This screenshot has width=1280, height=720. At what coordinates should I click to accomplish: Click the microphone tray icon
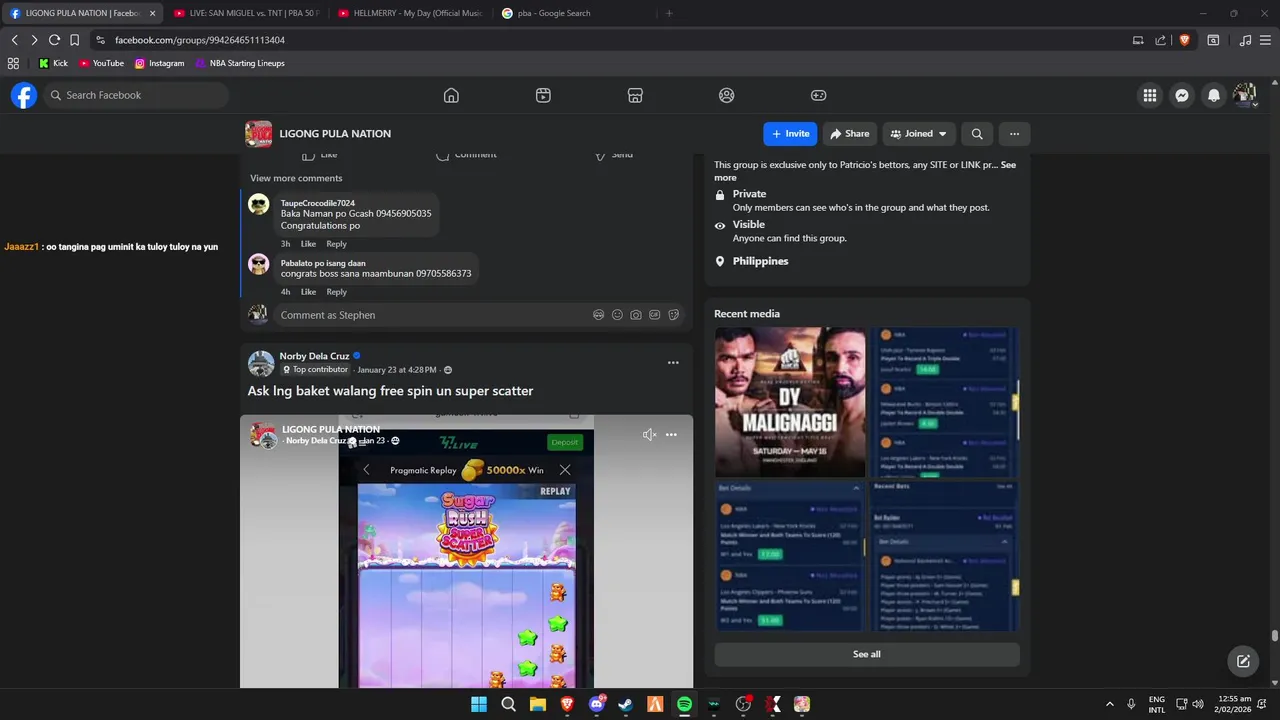tap(1131, 704)
